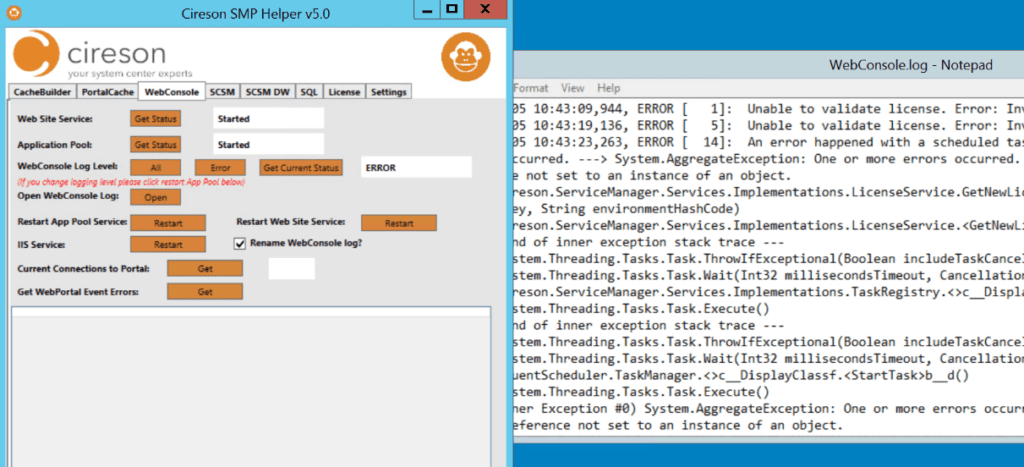Viewport: 1024px width, 467px height.
Task: Switch to the SQL tab
Action: 309,92
